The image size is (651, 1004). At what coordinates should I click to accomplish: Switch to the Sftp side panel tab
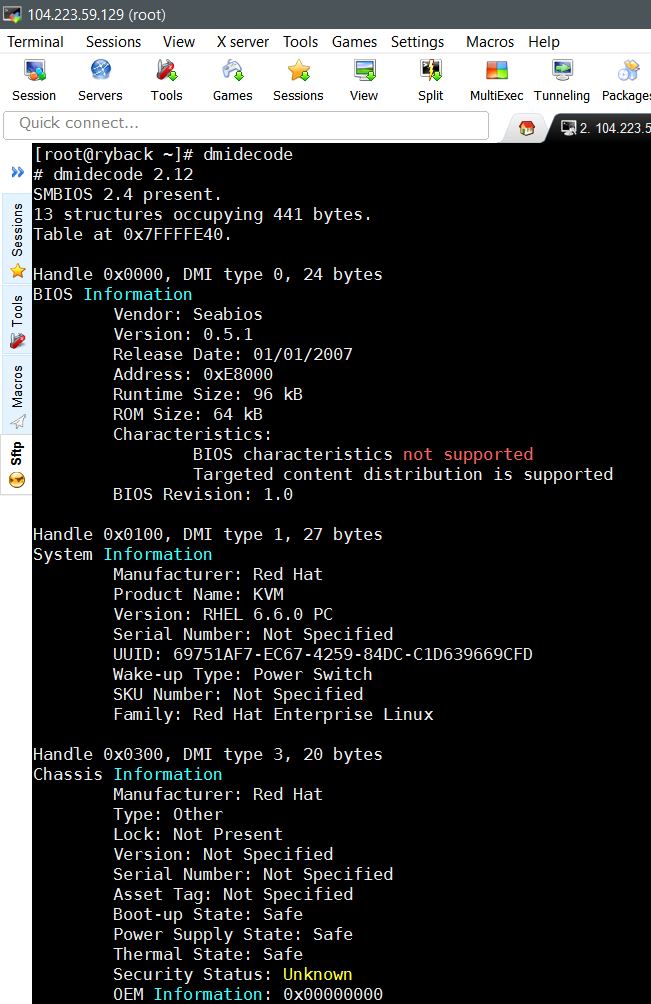click(x=17, y=464)
